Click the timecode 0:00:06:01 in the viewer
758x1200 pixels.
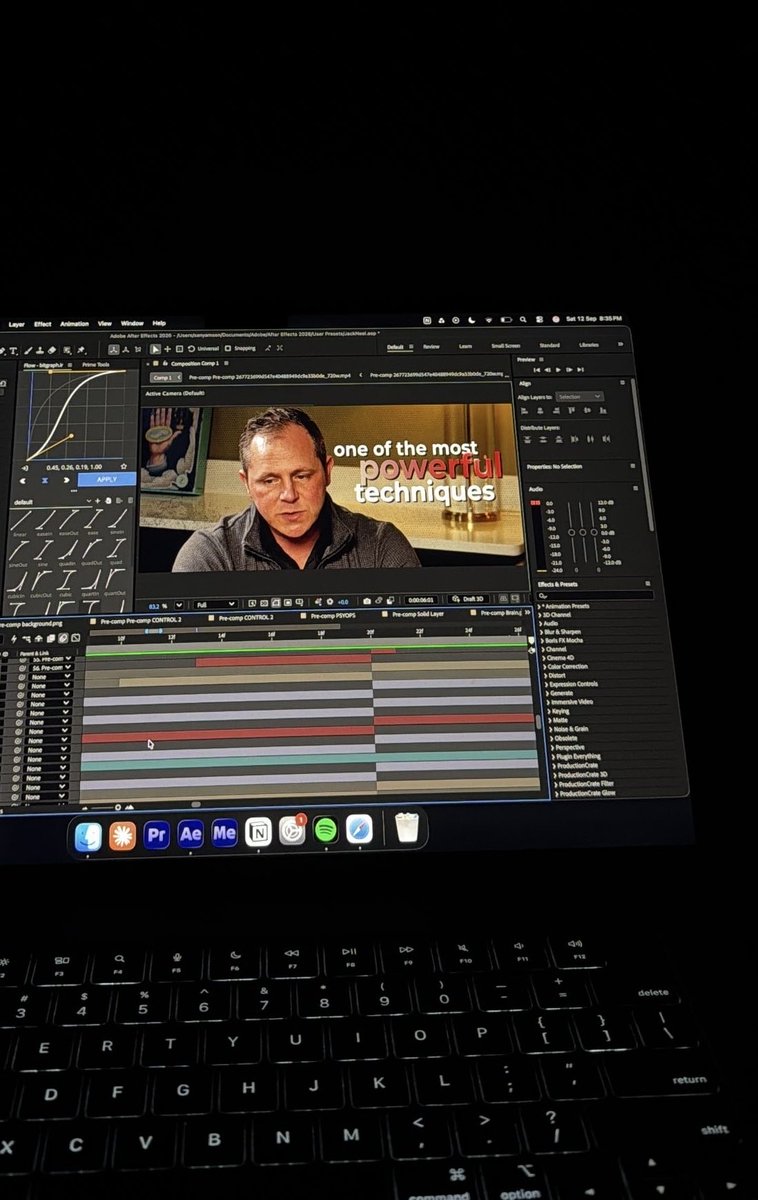point(420,600)
